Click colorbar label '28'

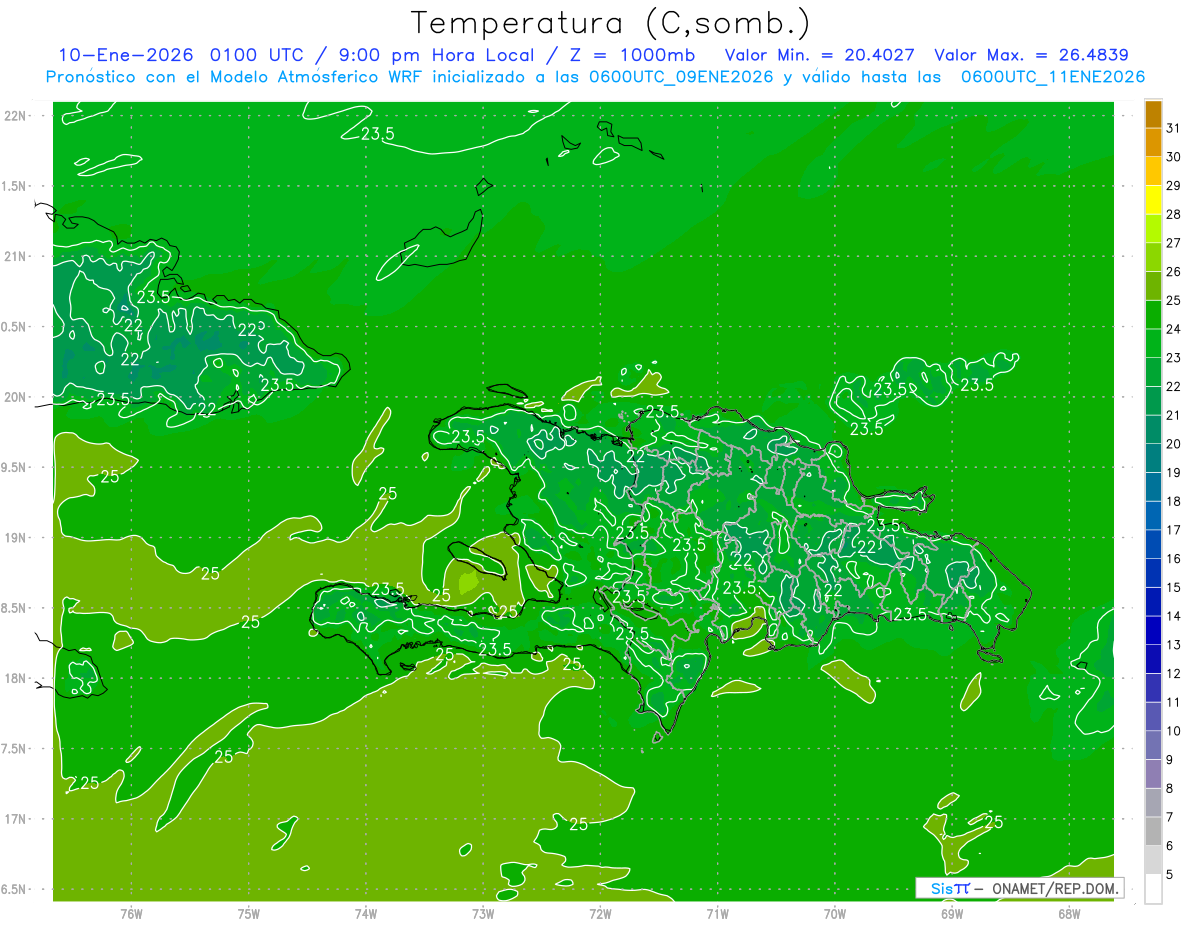(1174, 214)
